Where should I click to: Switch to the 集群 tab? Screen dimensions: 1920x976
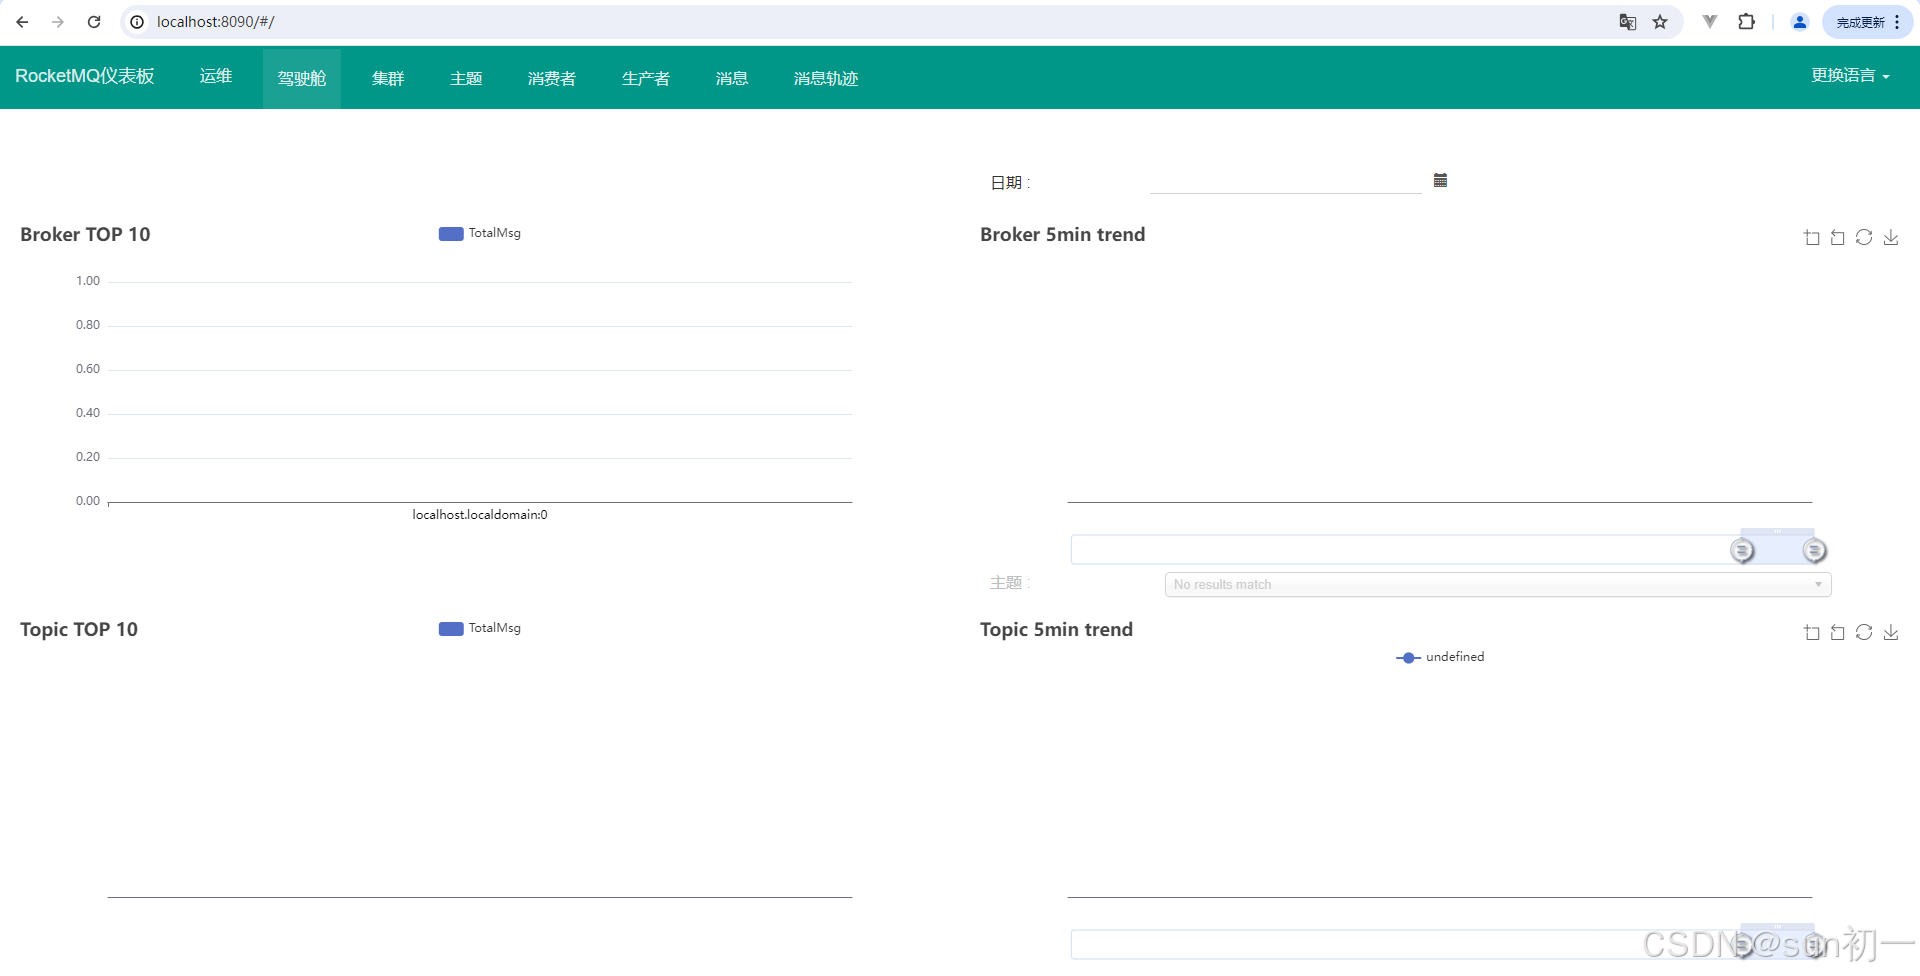click(388, 77)
